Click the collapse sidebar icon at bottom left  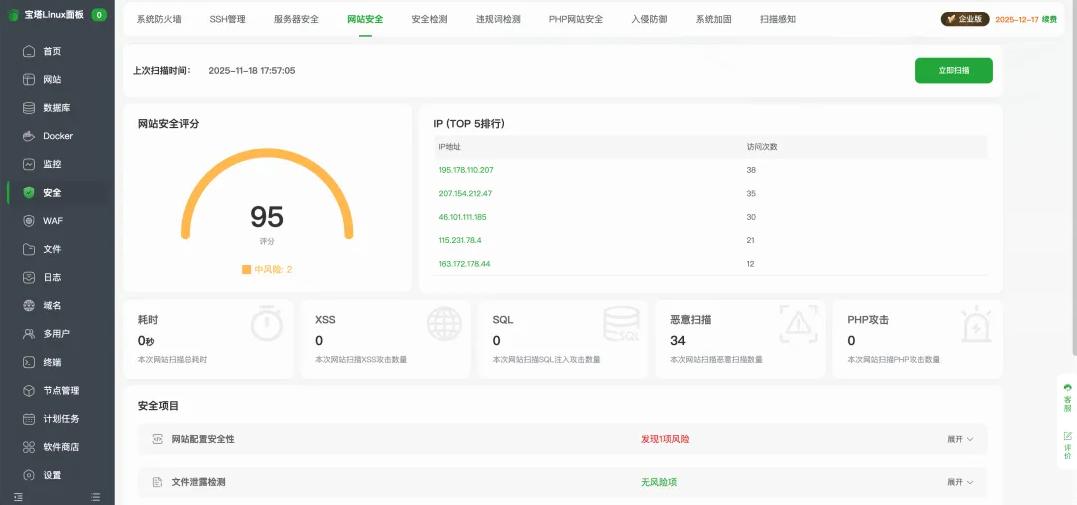pyautogui.click(x=18, y=497)
